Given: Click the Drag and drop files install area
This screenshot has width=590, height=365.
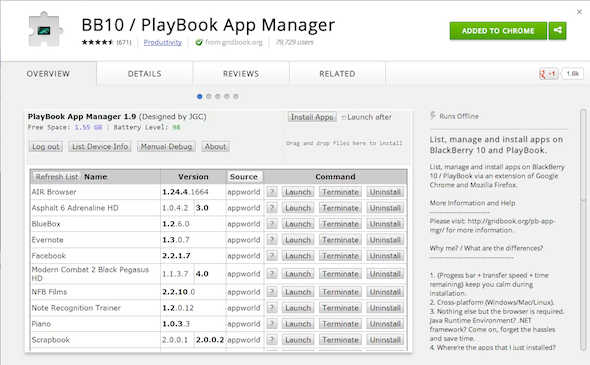Looking at the screenshot, I should point(344,143).
